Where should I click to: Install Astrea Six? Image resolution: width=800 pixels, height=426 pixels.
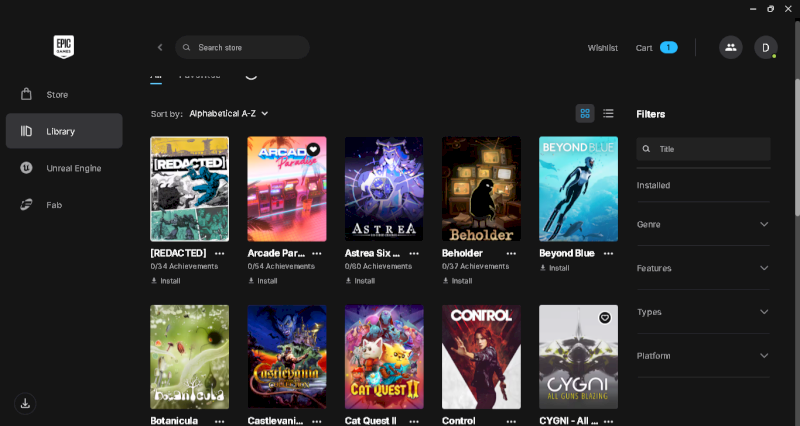pos(360,281)
